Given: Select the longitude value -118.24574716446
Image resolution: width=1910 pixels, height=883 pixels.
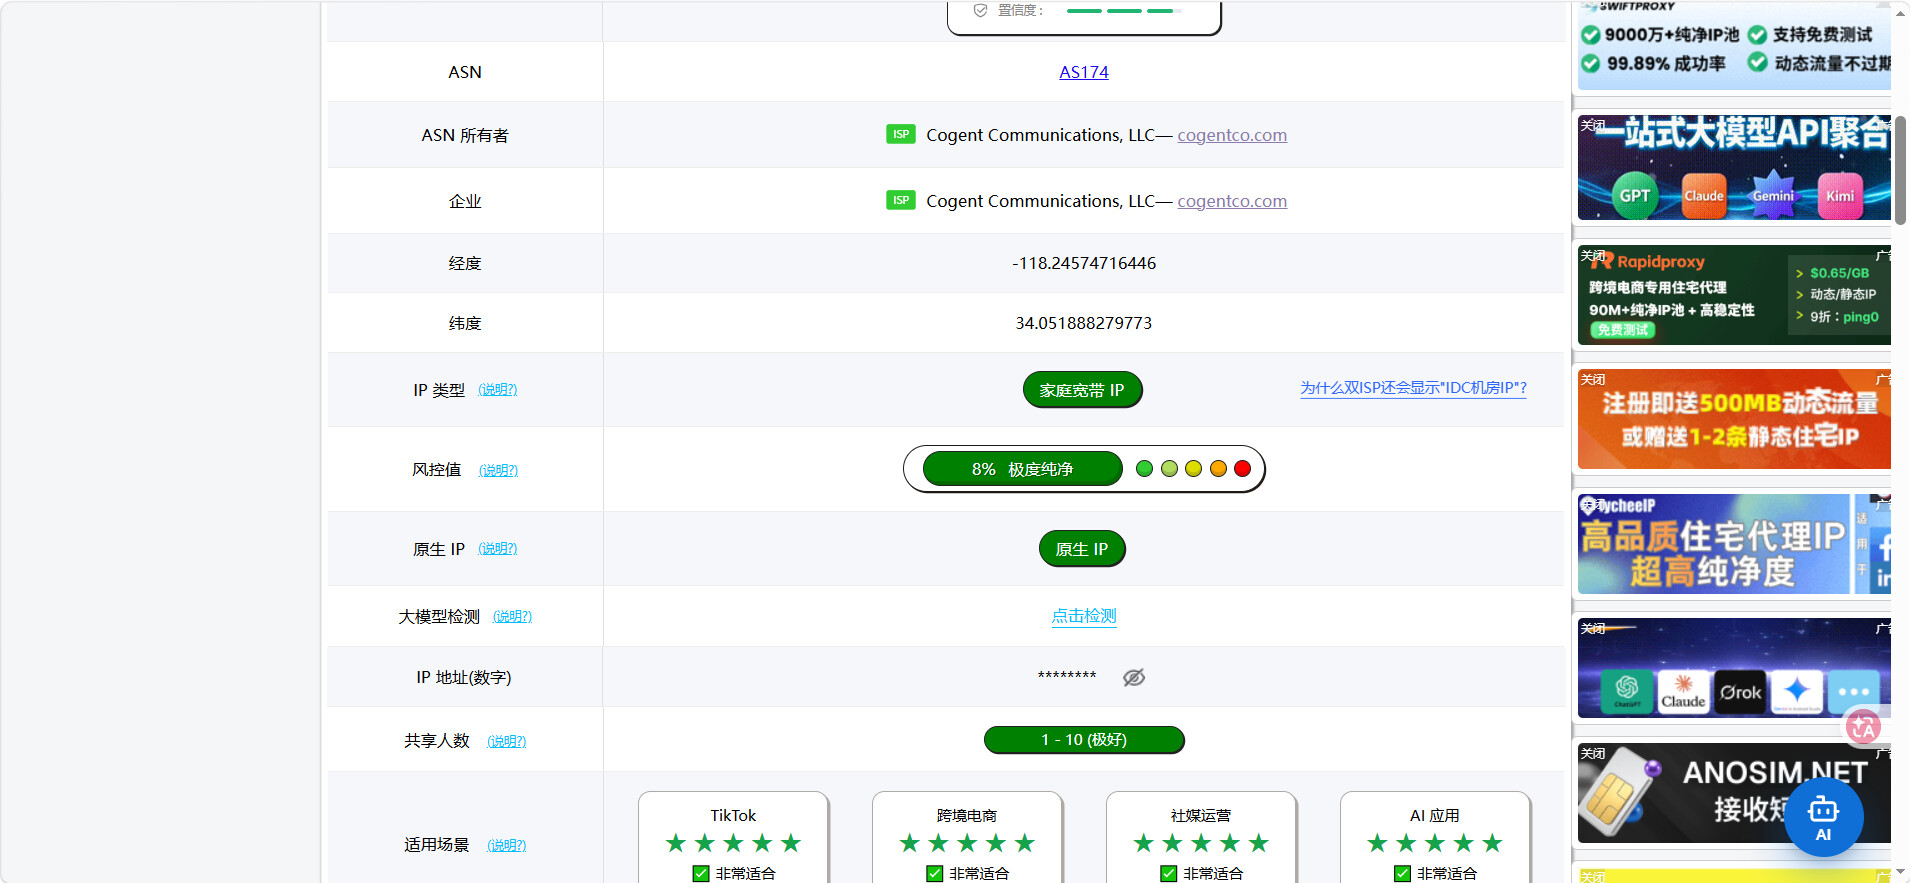Looking at the screenshot, I should (x=1084, y=263).
